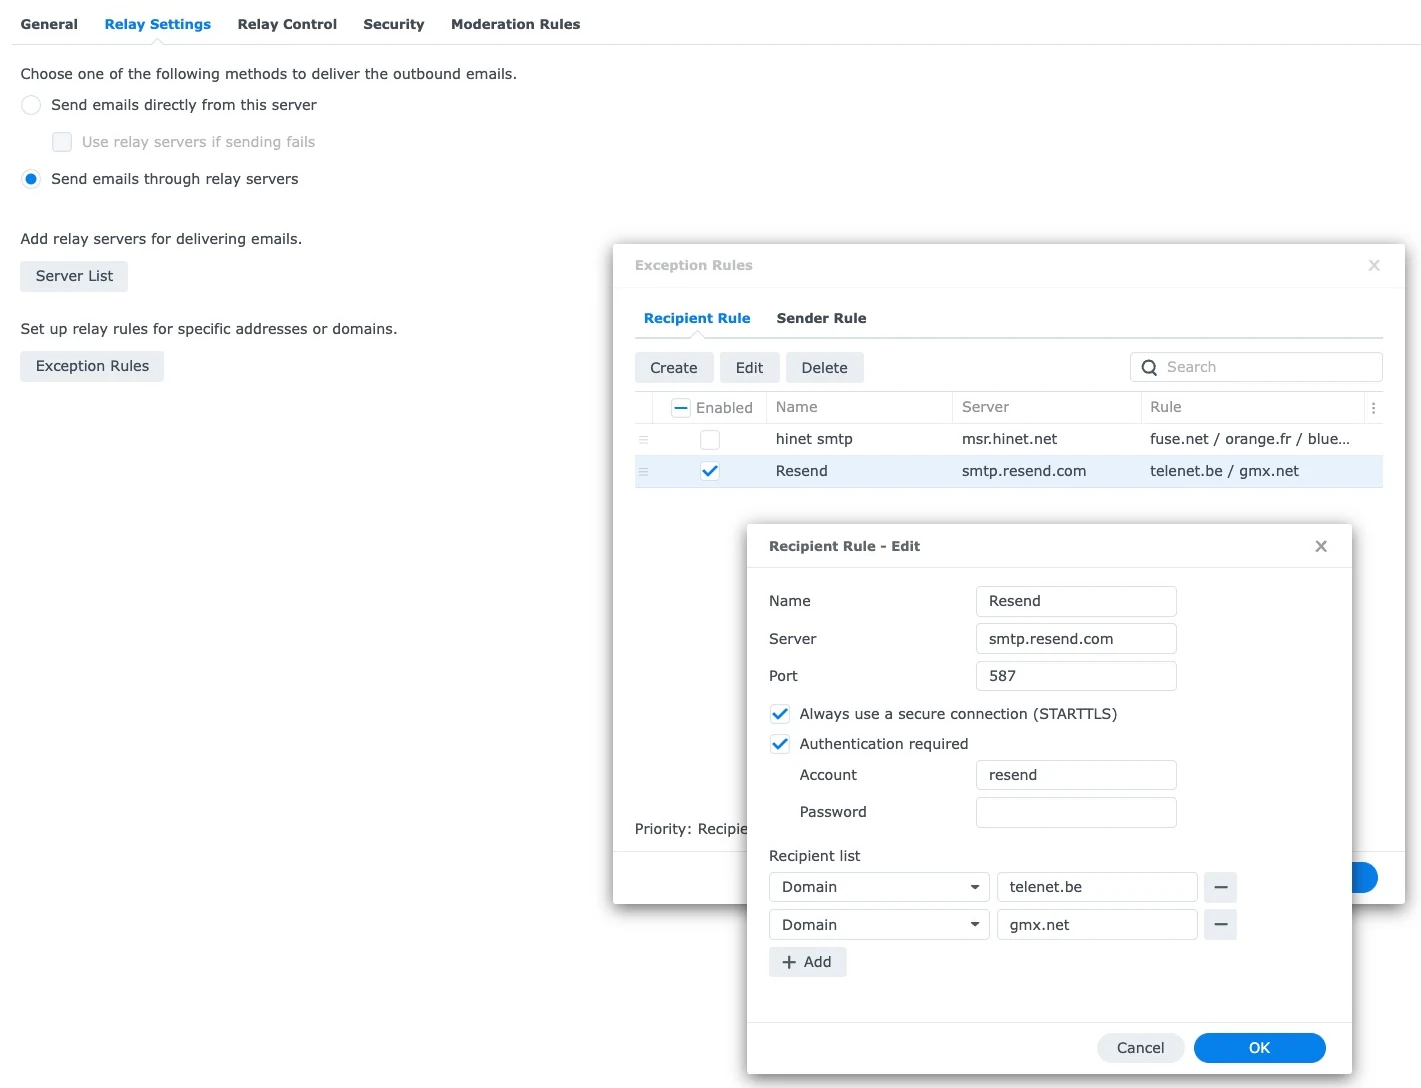The image size is (1421, 1088).
Task: Edit the telenet.be domain value field
Action: click(x=1097, y=887)
